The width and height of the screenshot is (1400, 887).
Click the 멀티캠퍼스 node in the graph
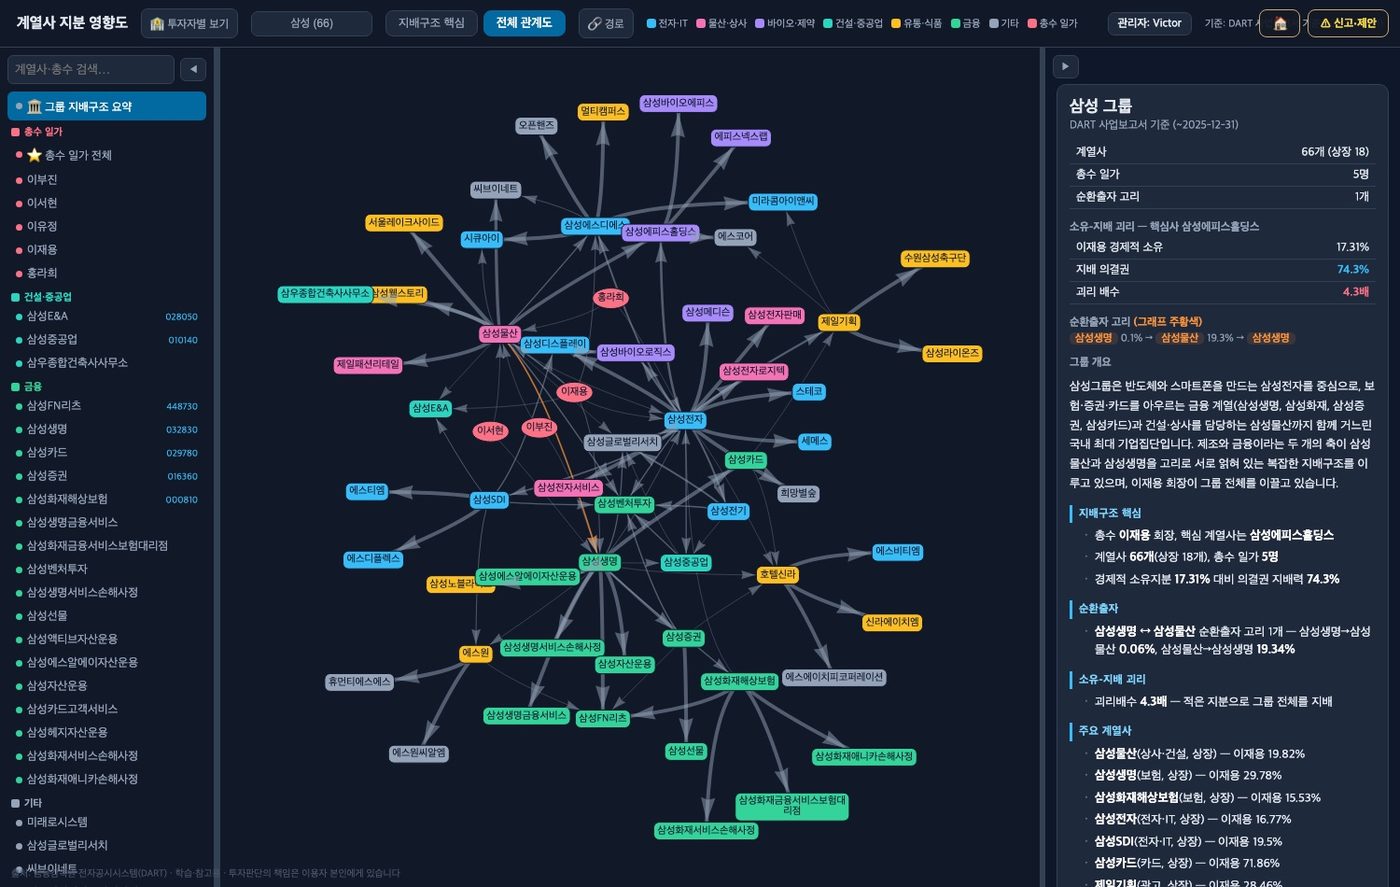tap(602, 112)
